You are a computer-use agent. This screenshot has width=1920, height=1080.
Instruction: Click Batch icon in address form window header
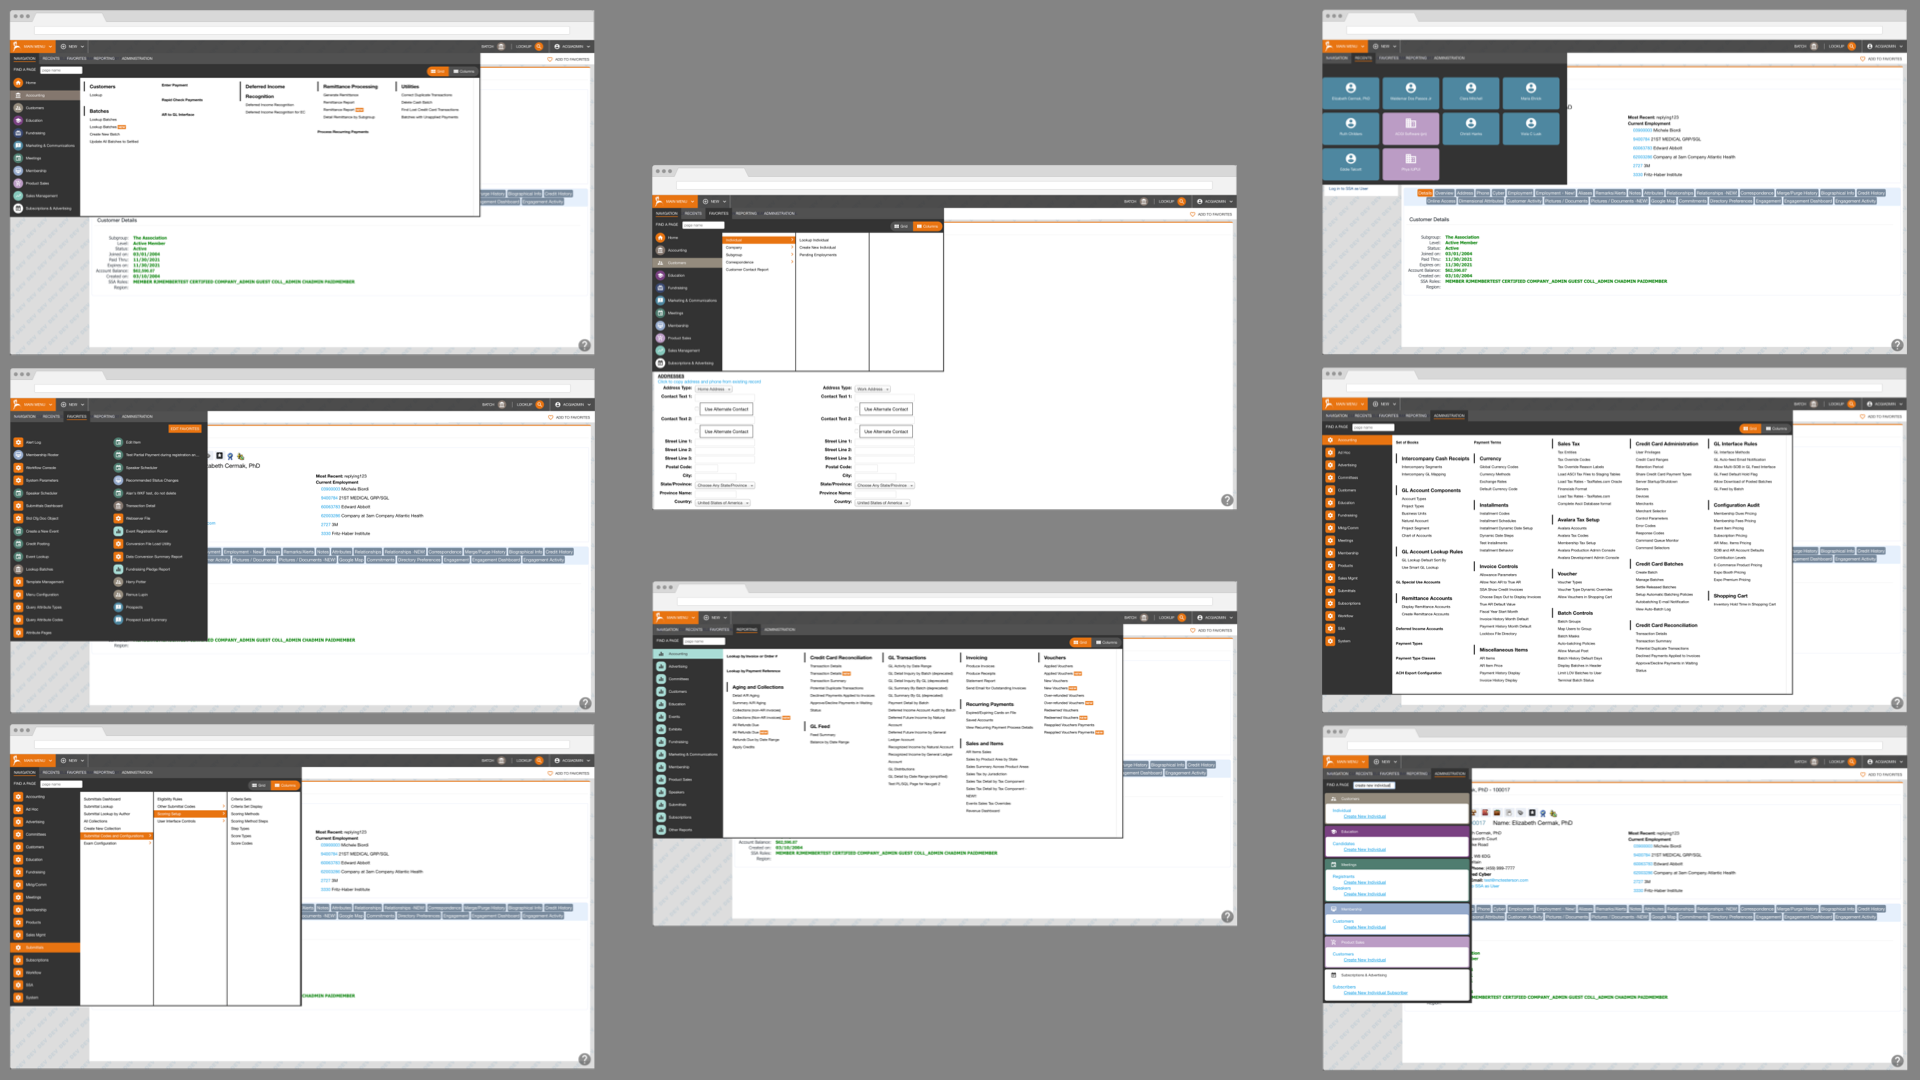pos(1144,201)
